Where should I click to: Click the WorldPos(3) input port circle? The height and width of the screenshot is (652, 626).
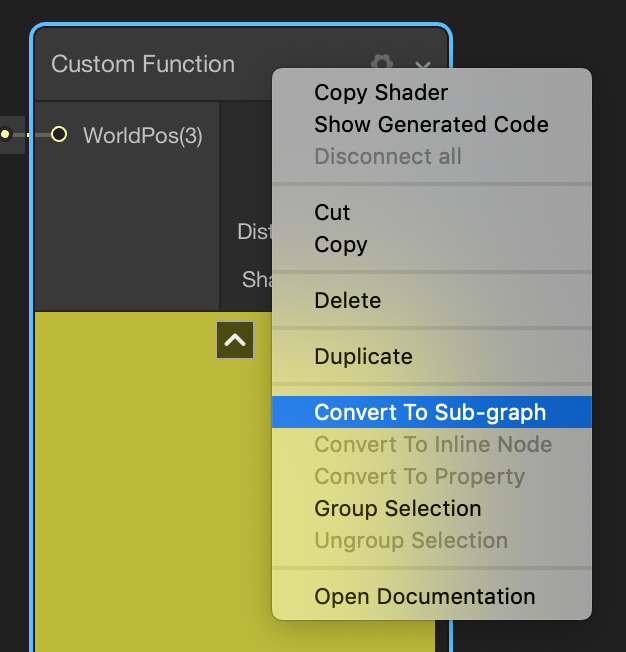59,134
